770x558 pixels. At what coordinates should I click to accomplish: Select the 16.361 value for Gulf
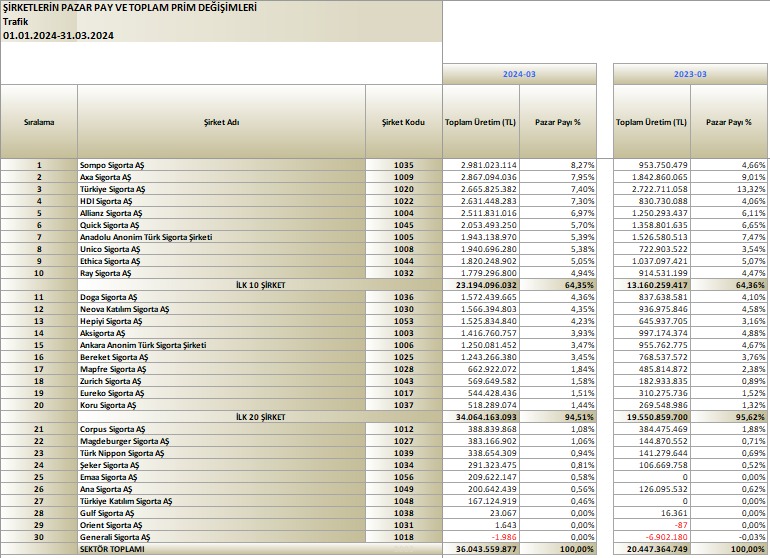[x=652, y=513]
